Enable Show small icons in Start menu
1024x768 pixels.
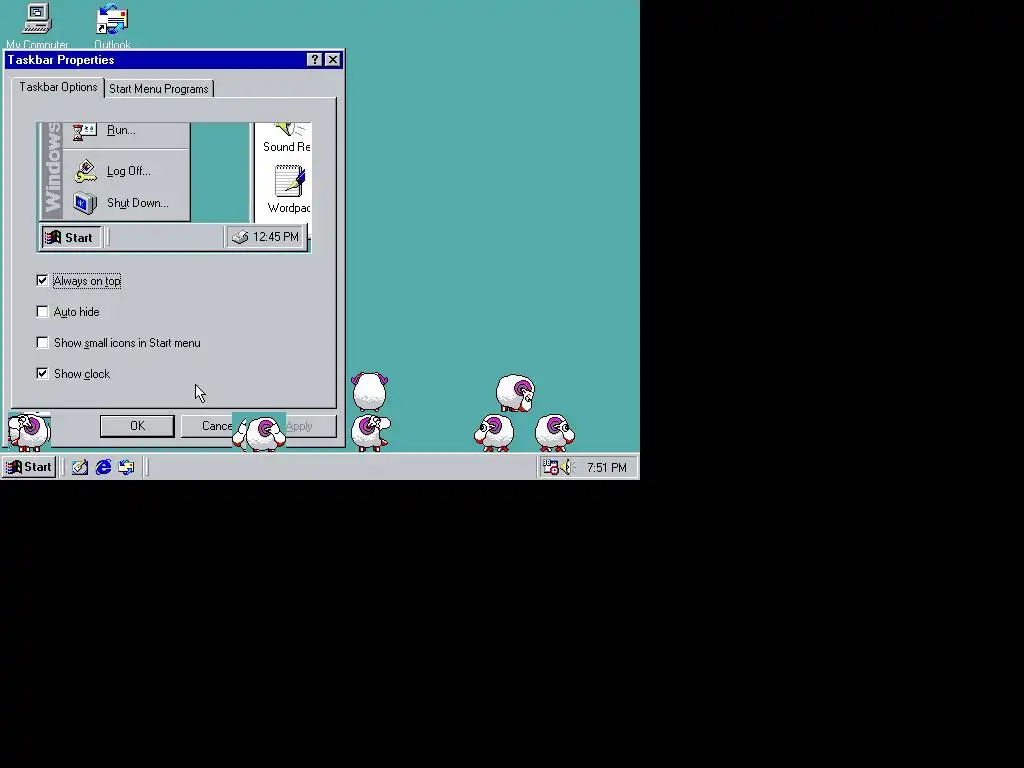point(42,343)
